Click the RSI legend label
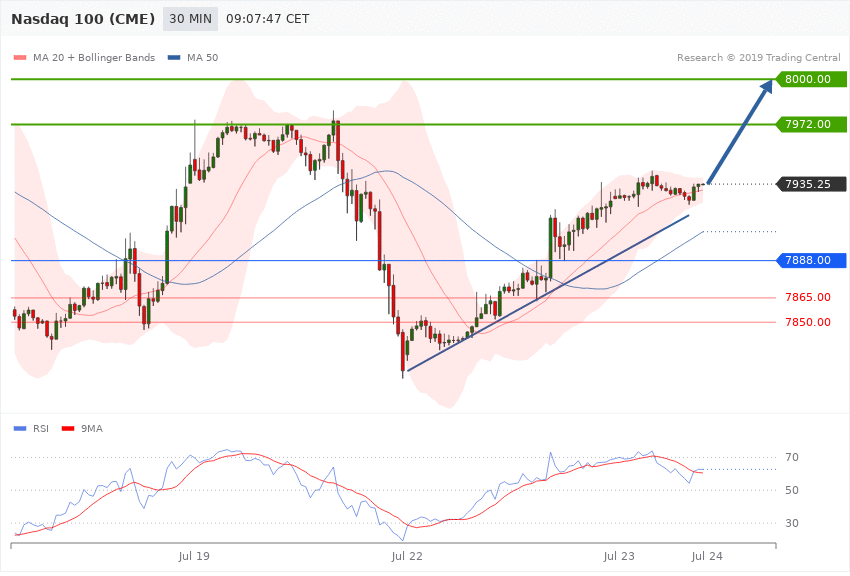 (41, 429)
